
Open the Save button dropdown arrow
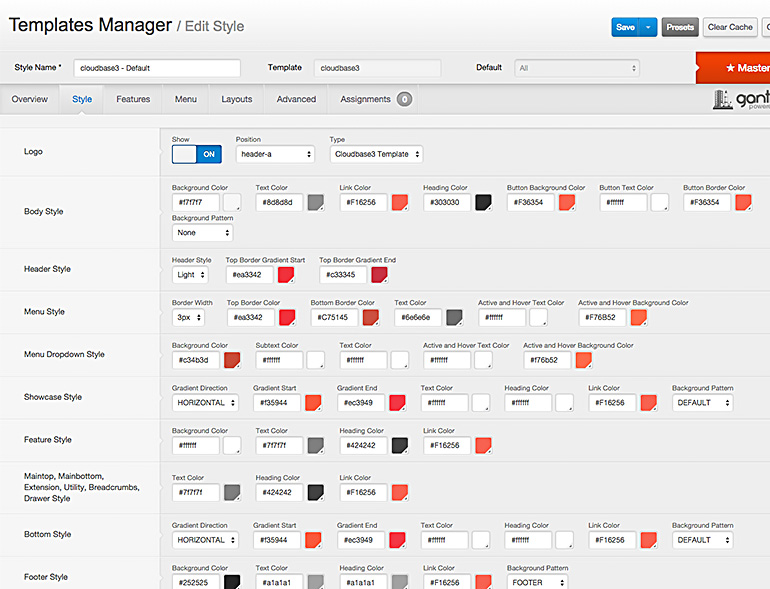coord(648,27)
